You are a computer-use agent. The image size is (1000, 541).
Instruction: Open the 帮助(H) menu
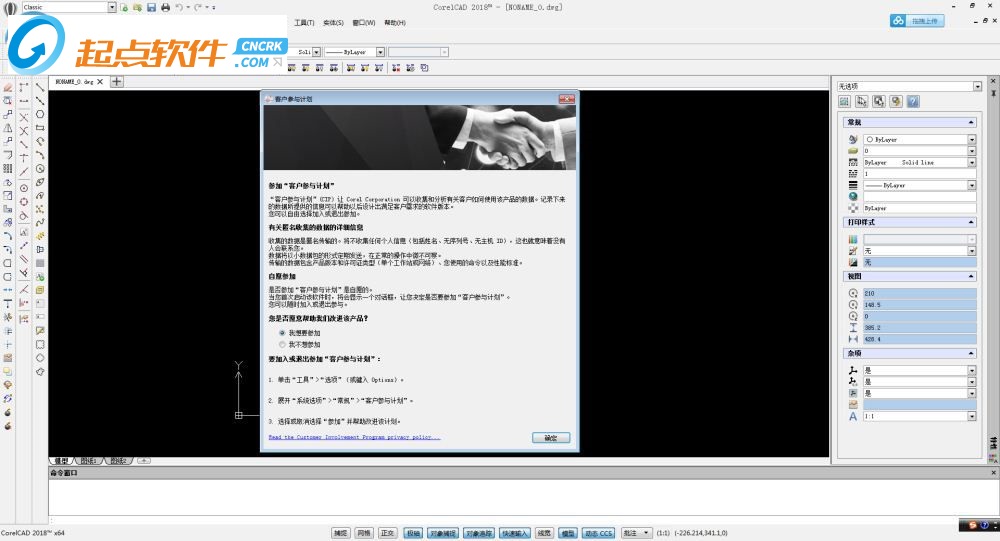[x=395, y=22]
